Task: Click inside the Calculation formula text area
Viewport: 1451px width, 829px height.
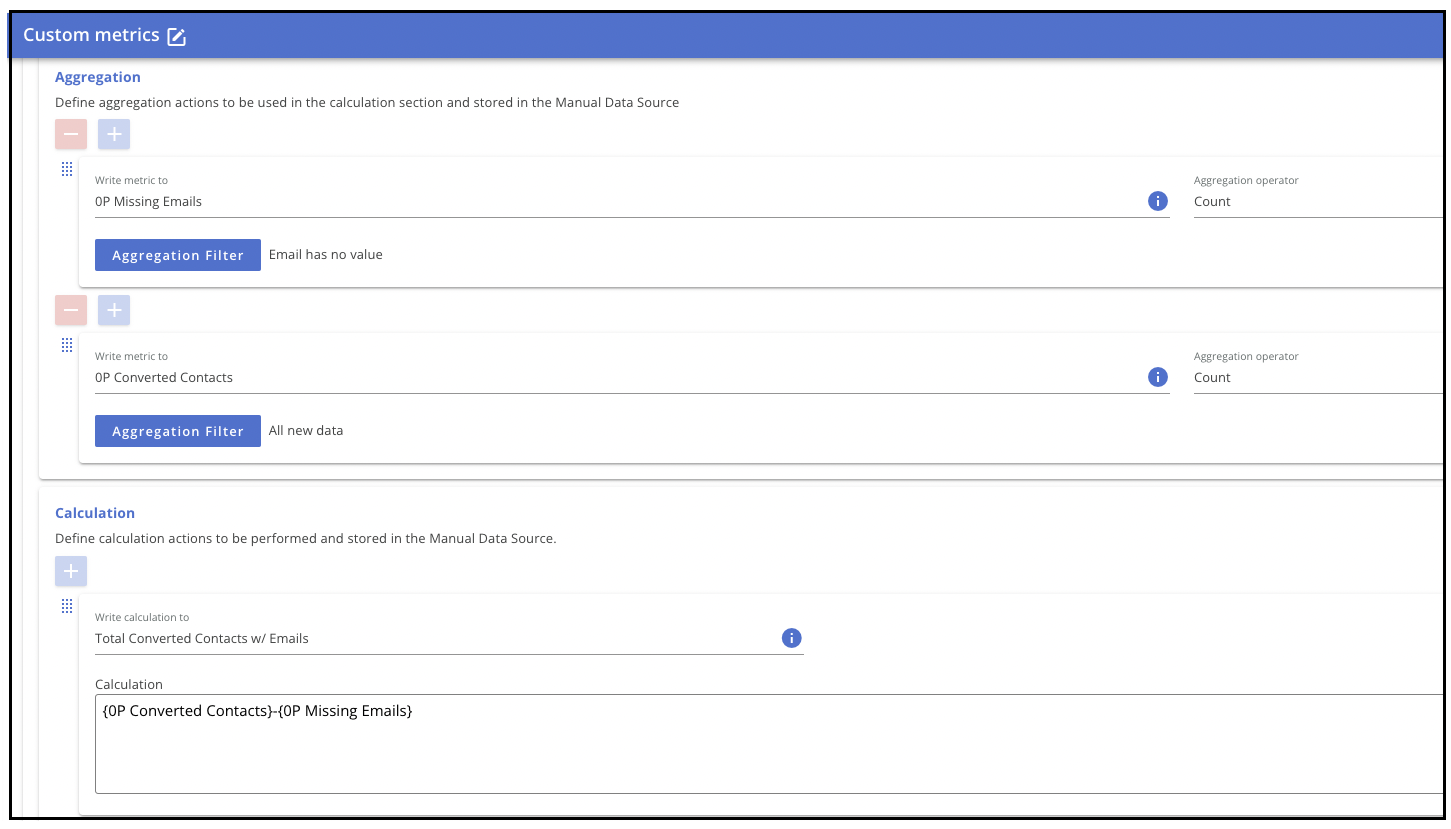Action: 768,744
